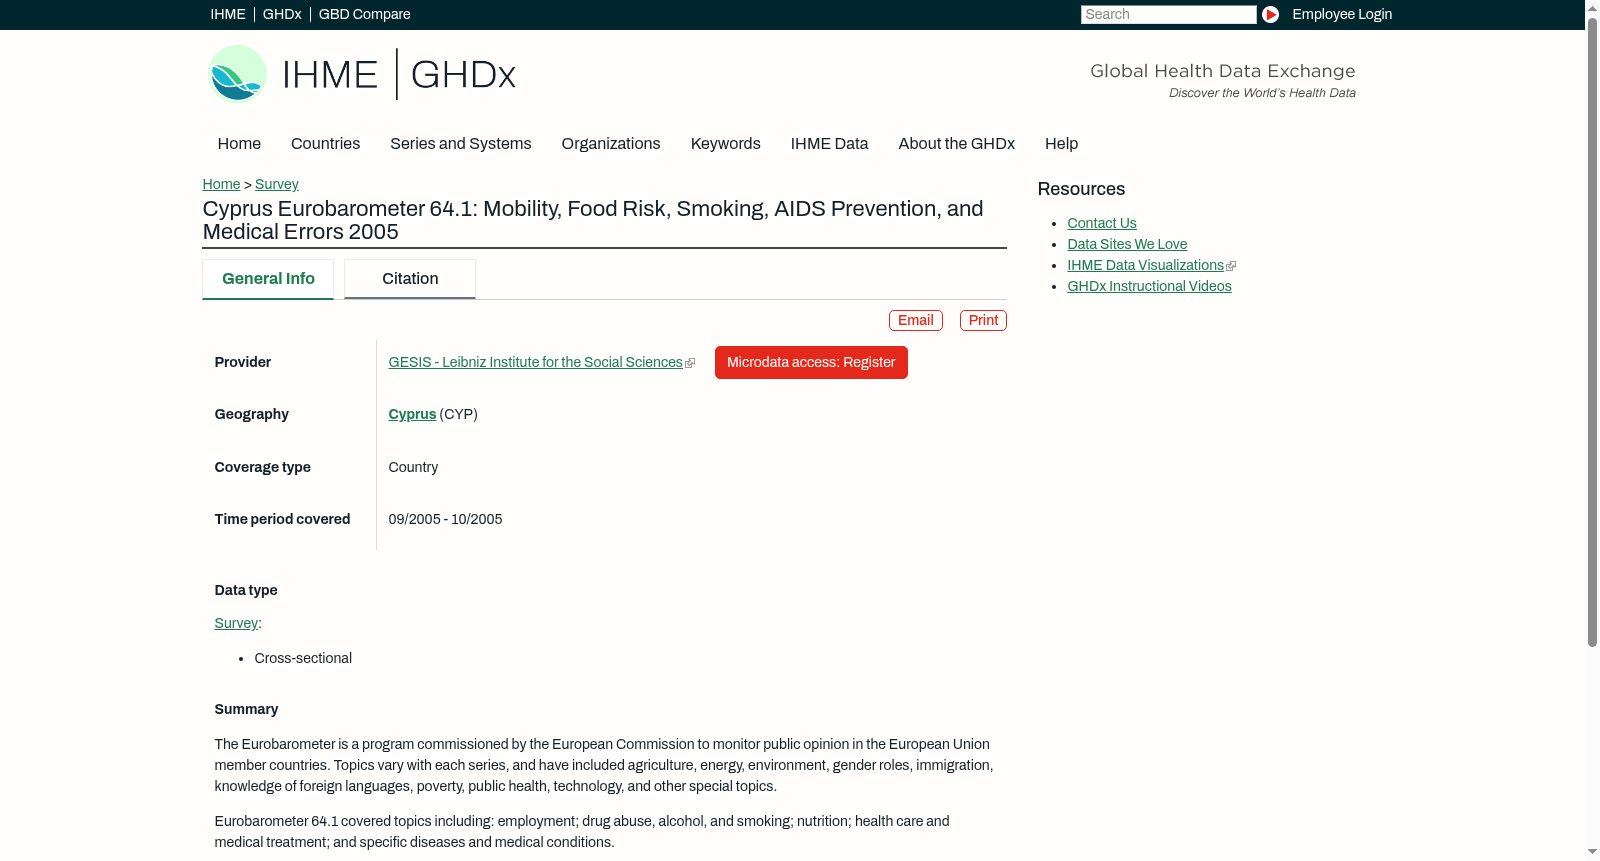Click the Print button

tap(983, 320)
